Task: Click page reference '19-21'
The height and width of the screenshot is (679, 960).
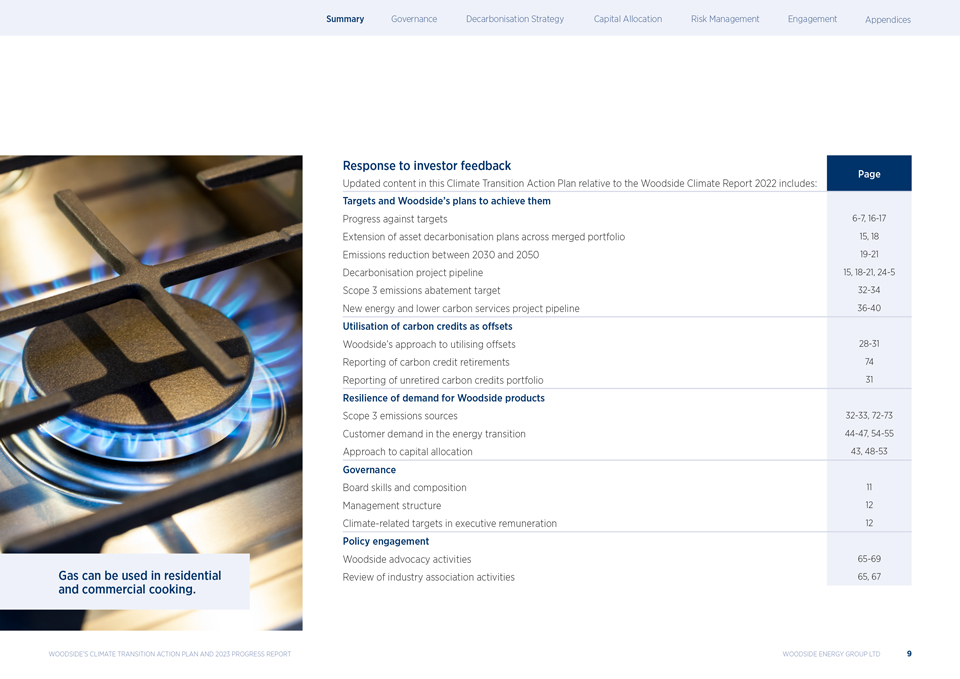Action: coord(869,253)
